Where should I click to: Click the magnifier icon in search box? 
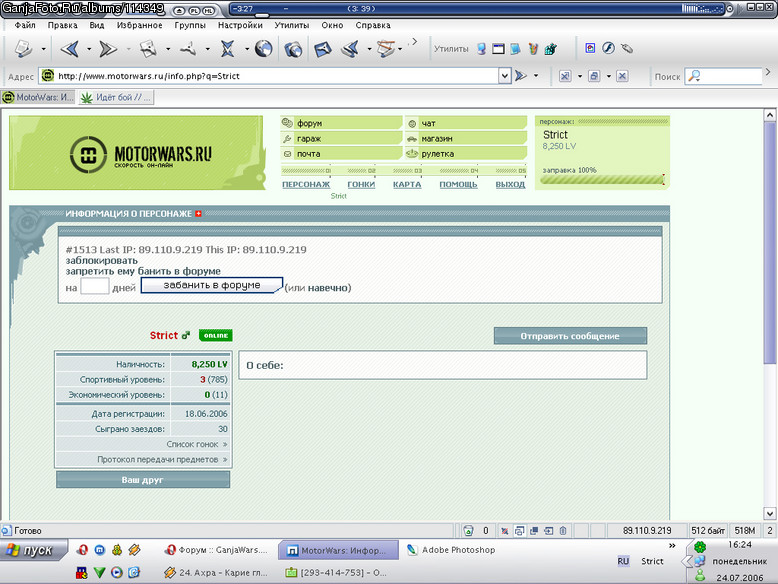click(x=695, y=76)
